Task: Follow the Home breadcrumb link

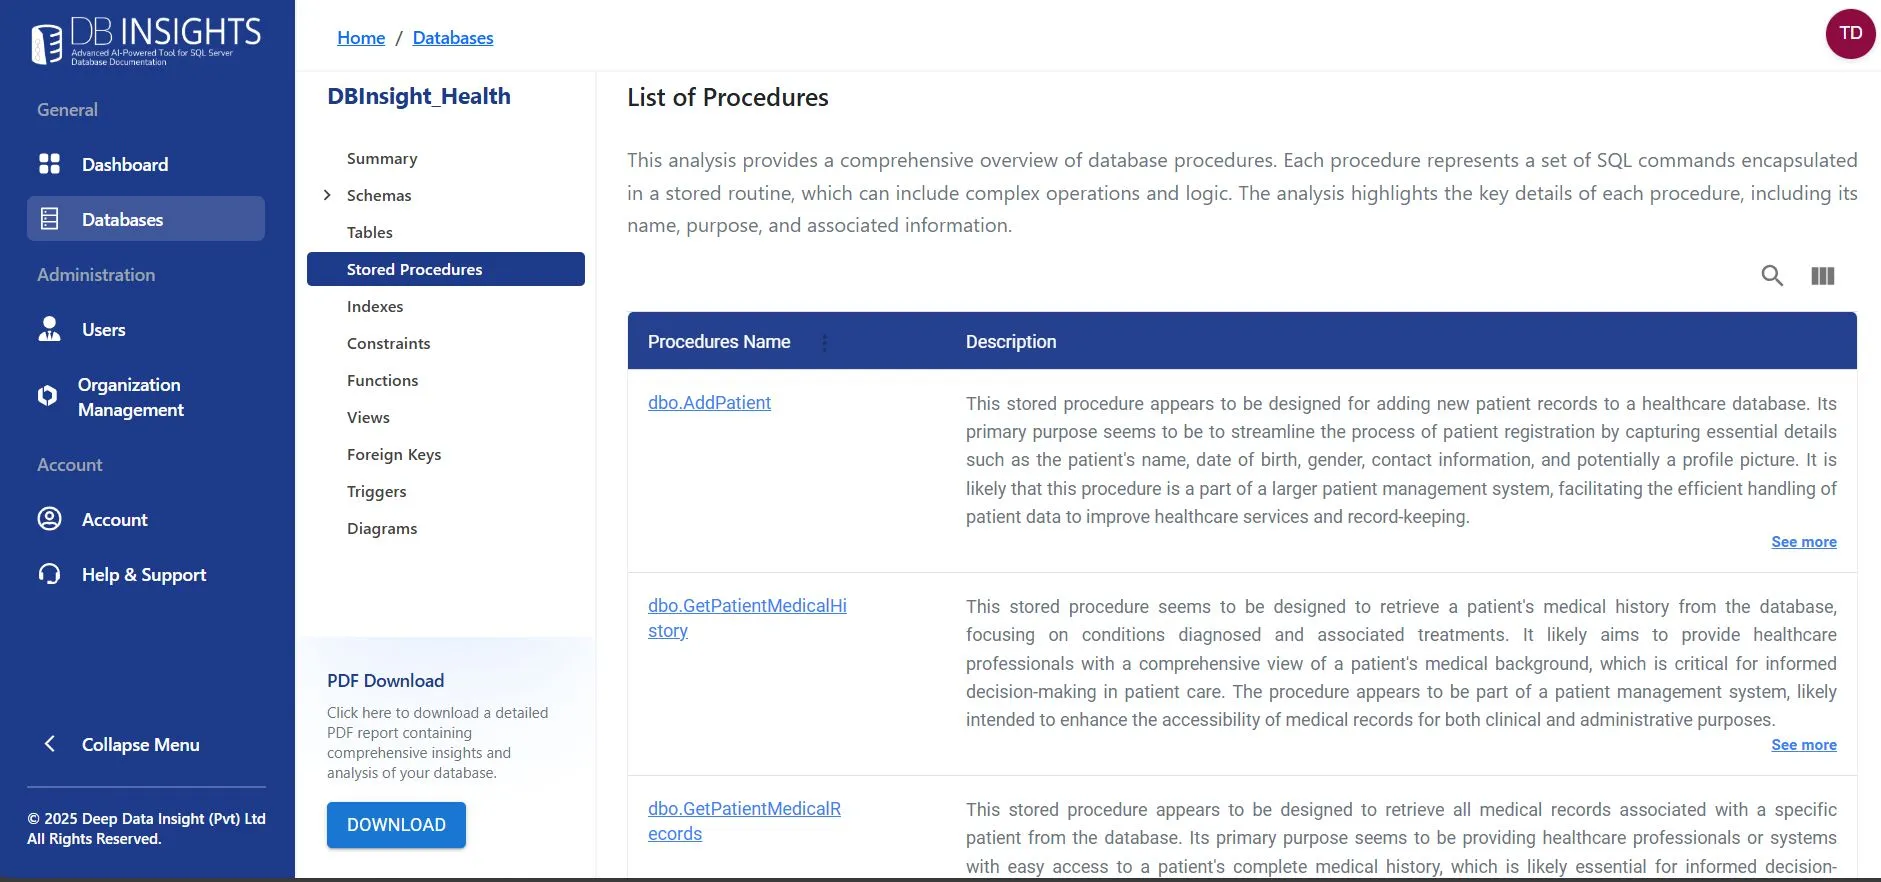Action: point(361,38)
